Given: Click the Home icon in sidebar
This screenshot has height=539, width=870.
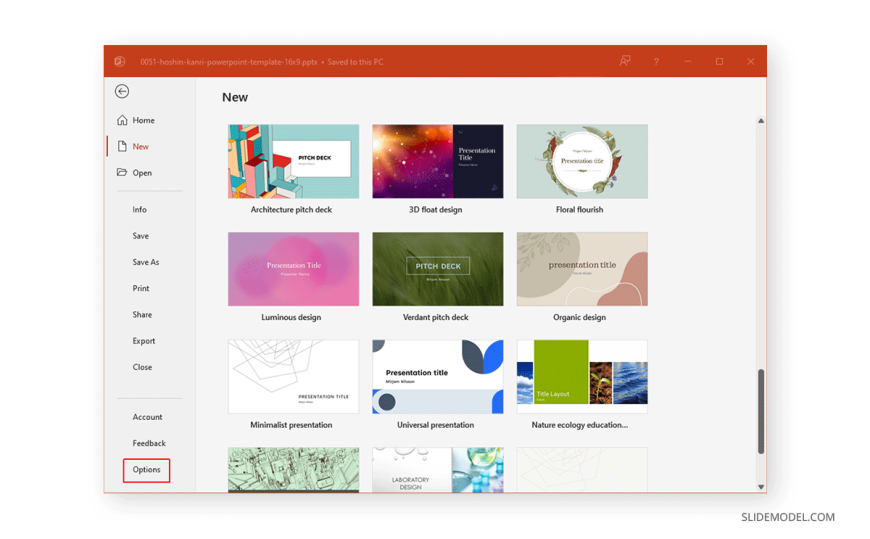Looking at the screenshot, I should tap(122, 120).
